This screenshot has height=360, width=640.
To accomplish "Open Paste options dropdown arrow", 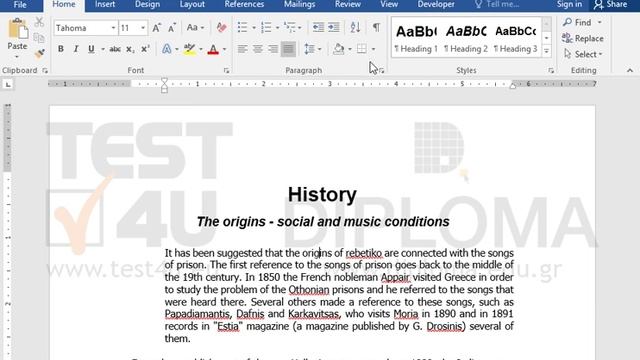I will [17, 56].
